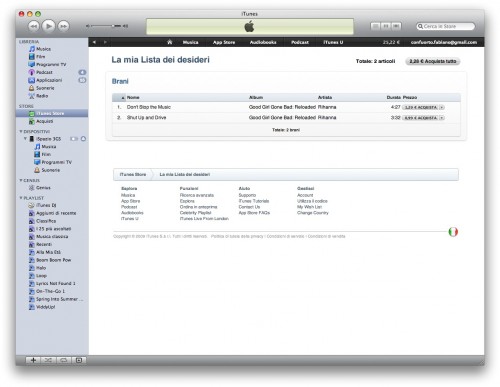Navigate back with store back arrow
This screenshot has height=387, width=500.
94,42
